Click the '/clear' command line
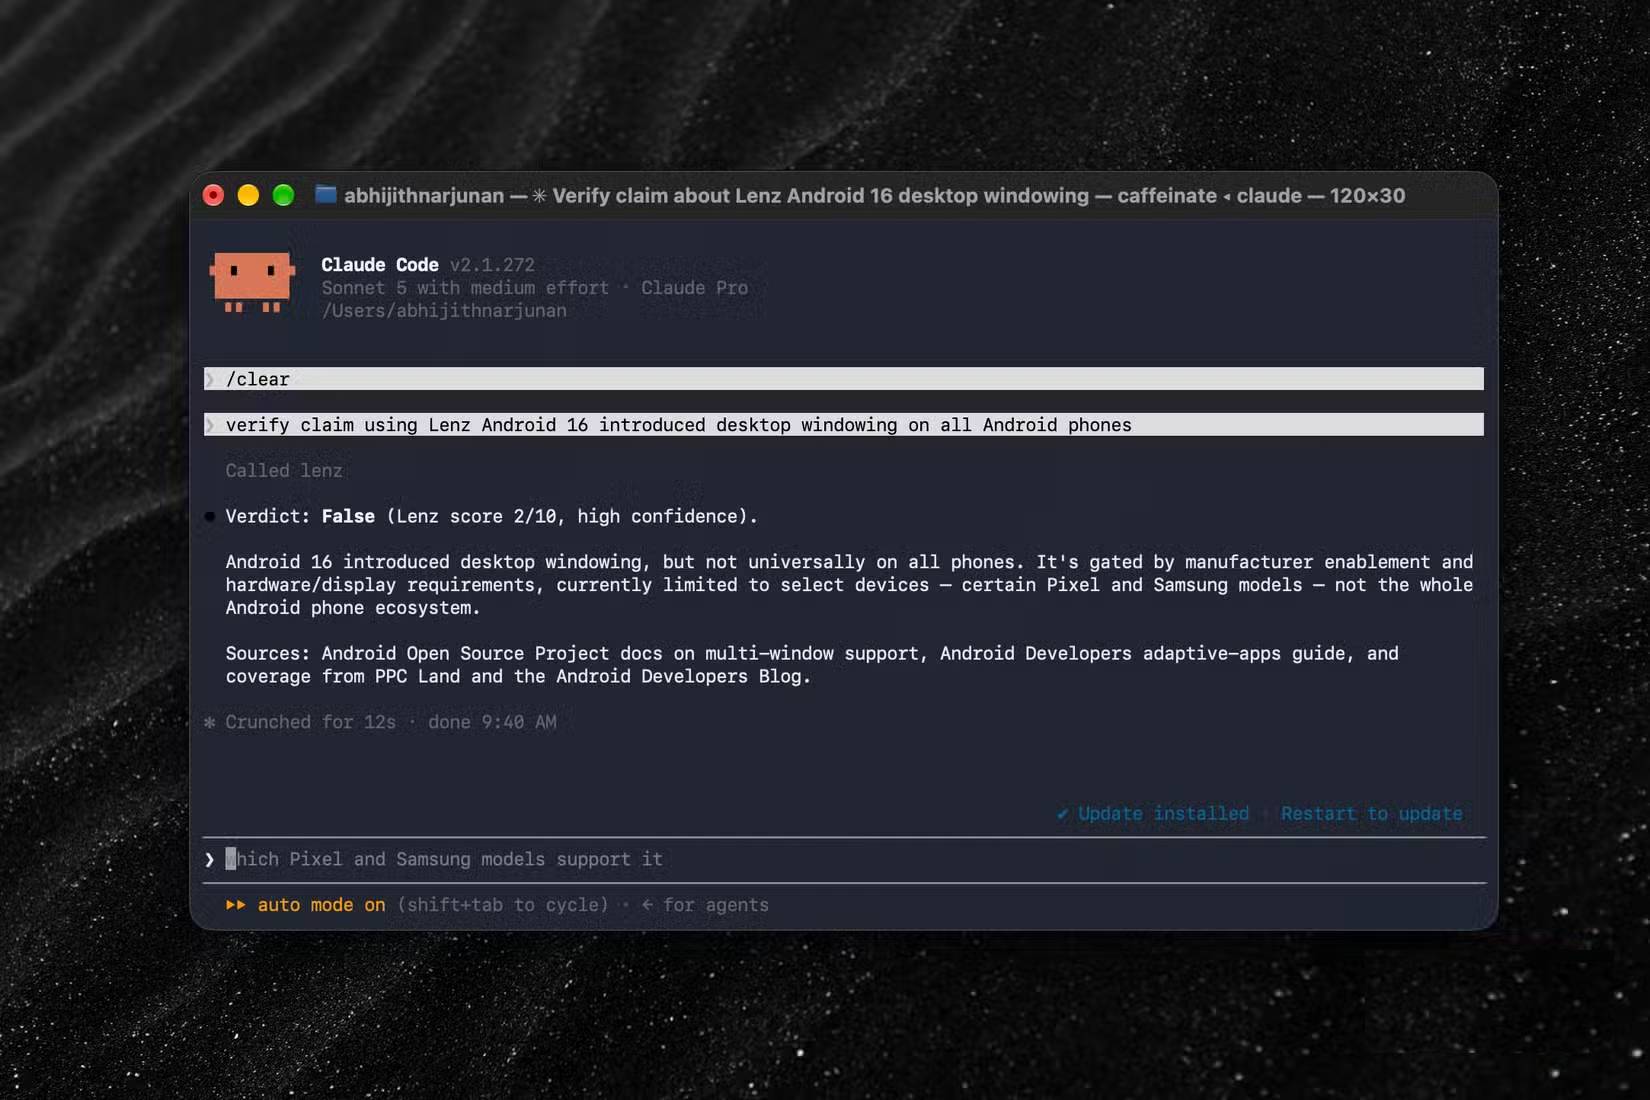This screenshot has width=1650, height=1100. tap(844, 379)
